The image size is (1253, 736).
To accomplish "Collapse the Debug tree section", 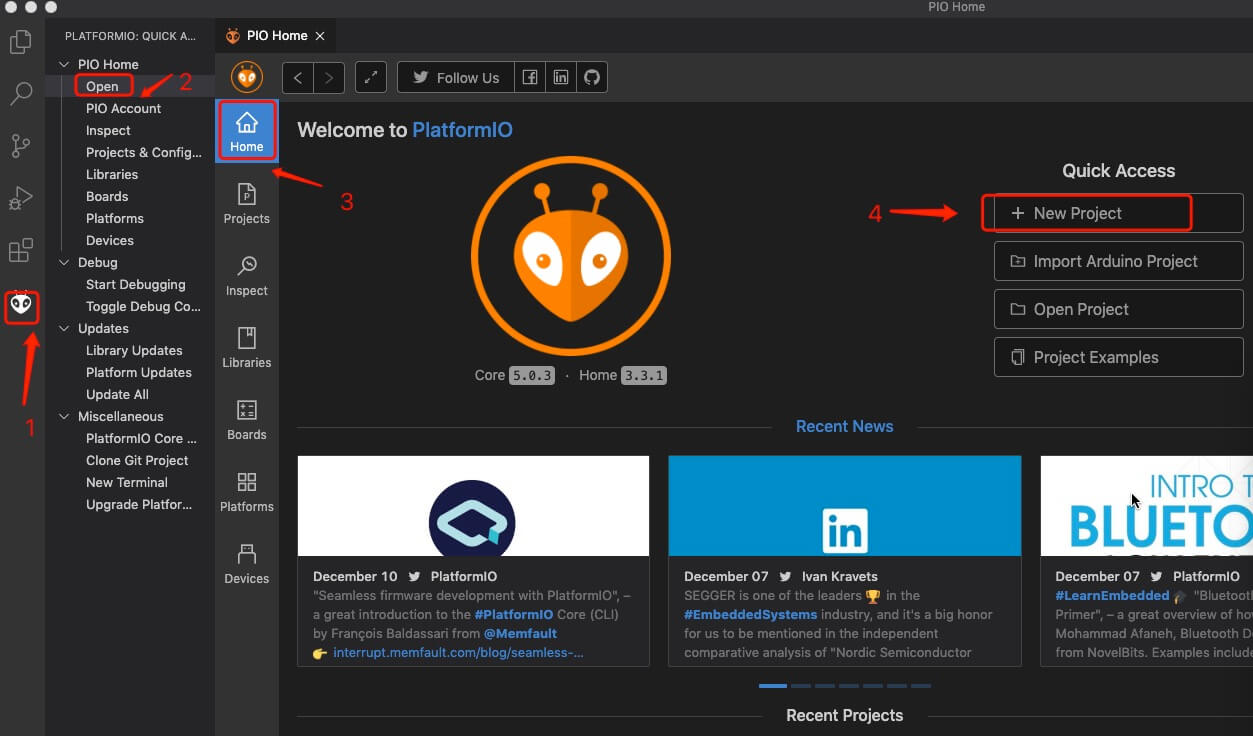I will [x=65, y=262].
